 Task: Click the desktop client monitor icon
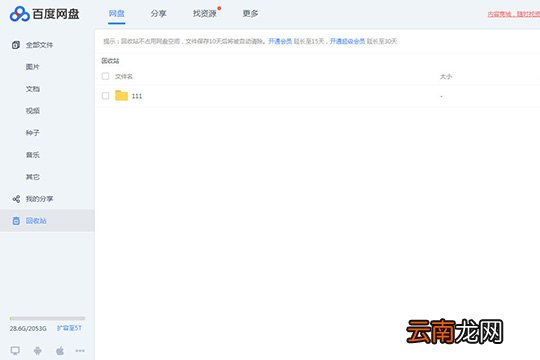15,351
